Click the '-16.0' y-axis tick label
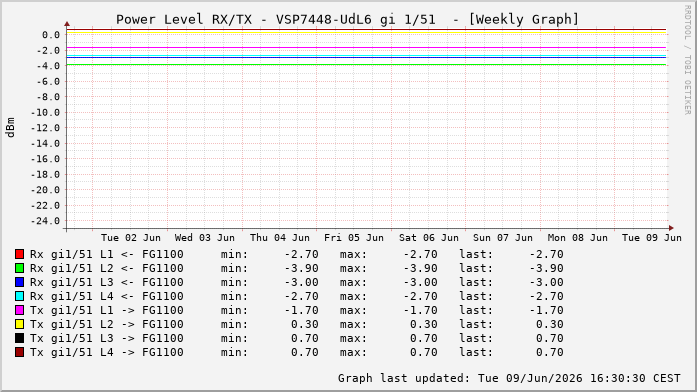697x392 pixels. coord(45,159)
